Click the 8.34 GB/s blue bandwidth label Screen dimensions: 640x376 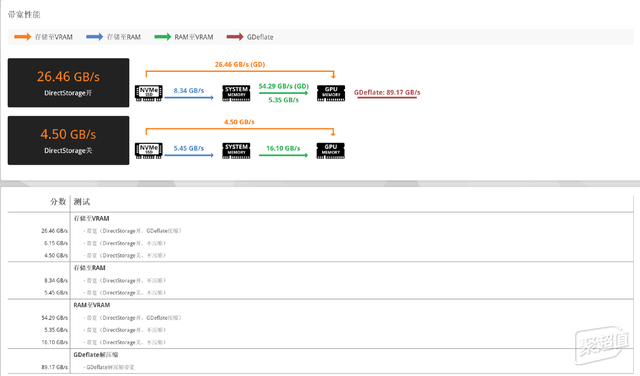(189, 91)
